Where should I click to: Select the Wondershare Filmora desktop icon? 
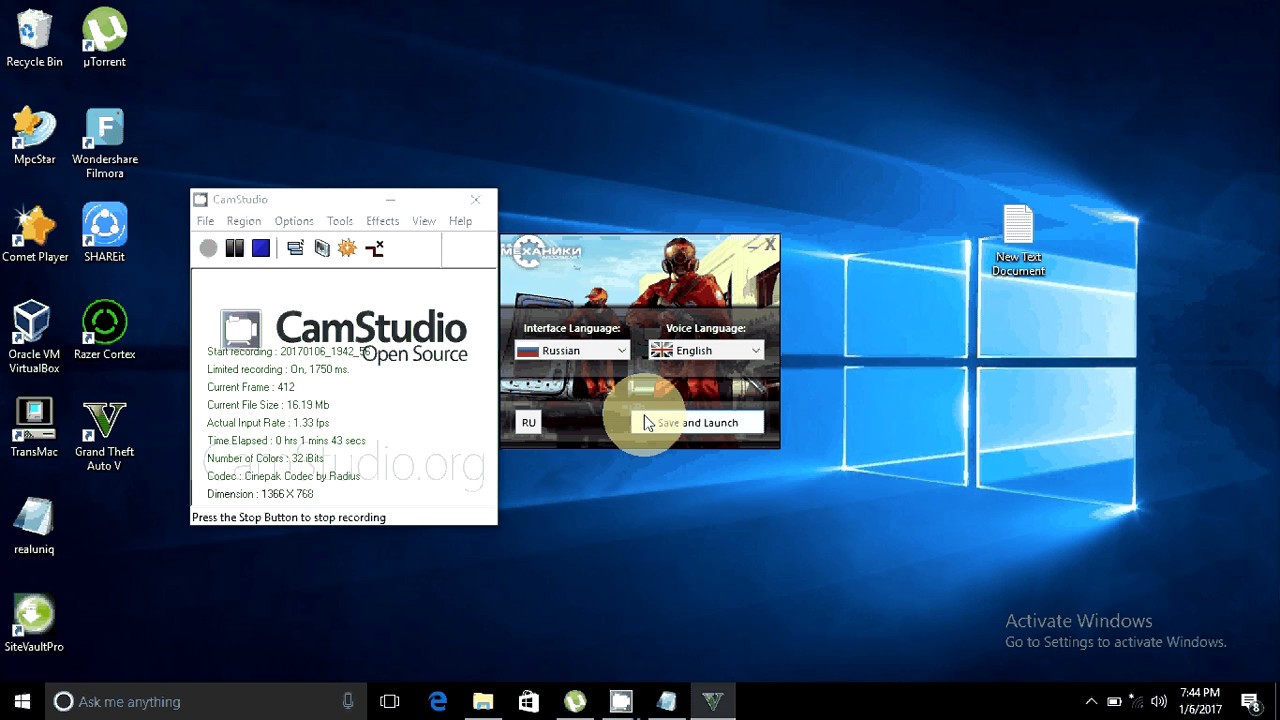click(x=104, y=143)
